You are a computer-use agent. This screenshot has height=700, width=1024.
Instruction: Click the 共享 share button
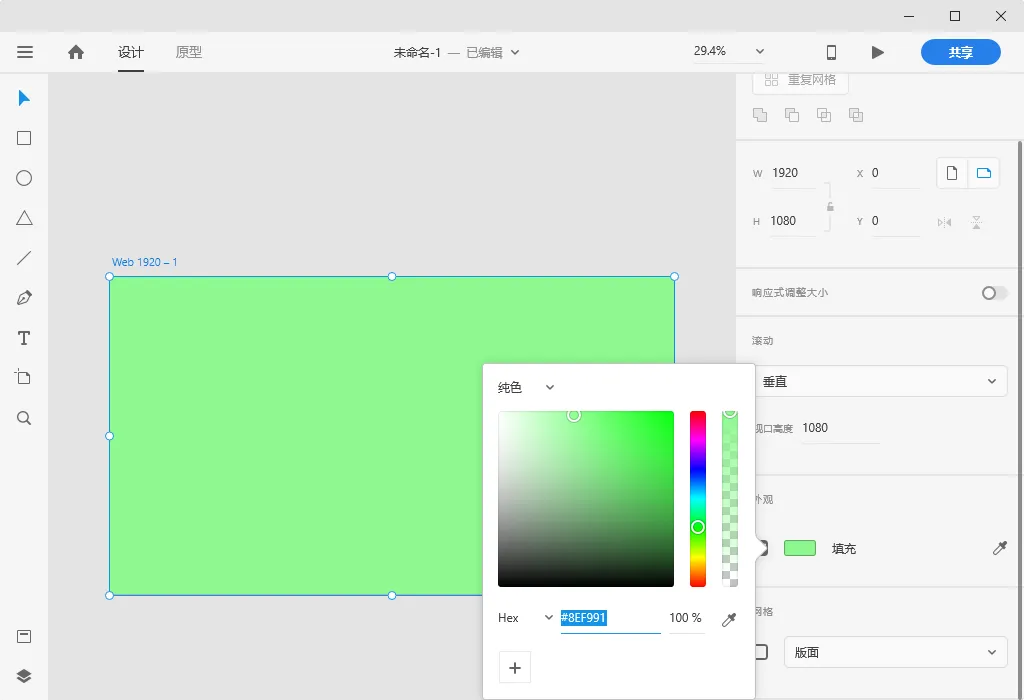point(961,52)
